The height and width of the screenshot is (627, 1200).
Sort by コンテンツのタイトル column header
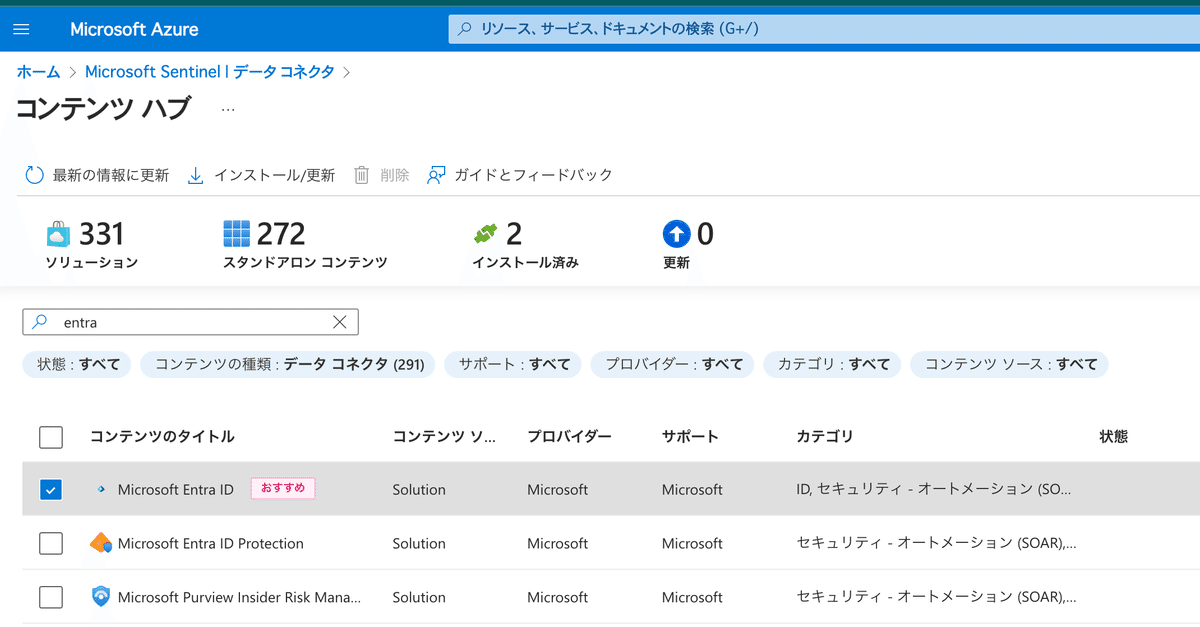162,437
